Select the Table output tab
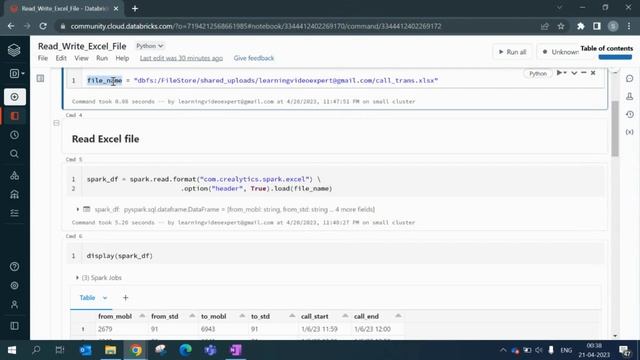This screenshot has height=360, width=640. 87,298
